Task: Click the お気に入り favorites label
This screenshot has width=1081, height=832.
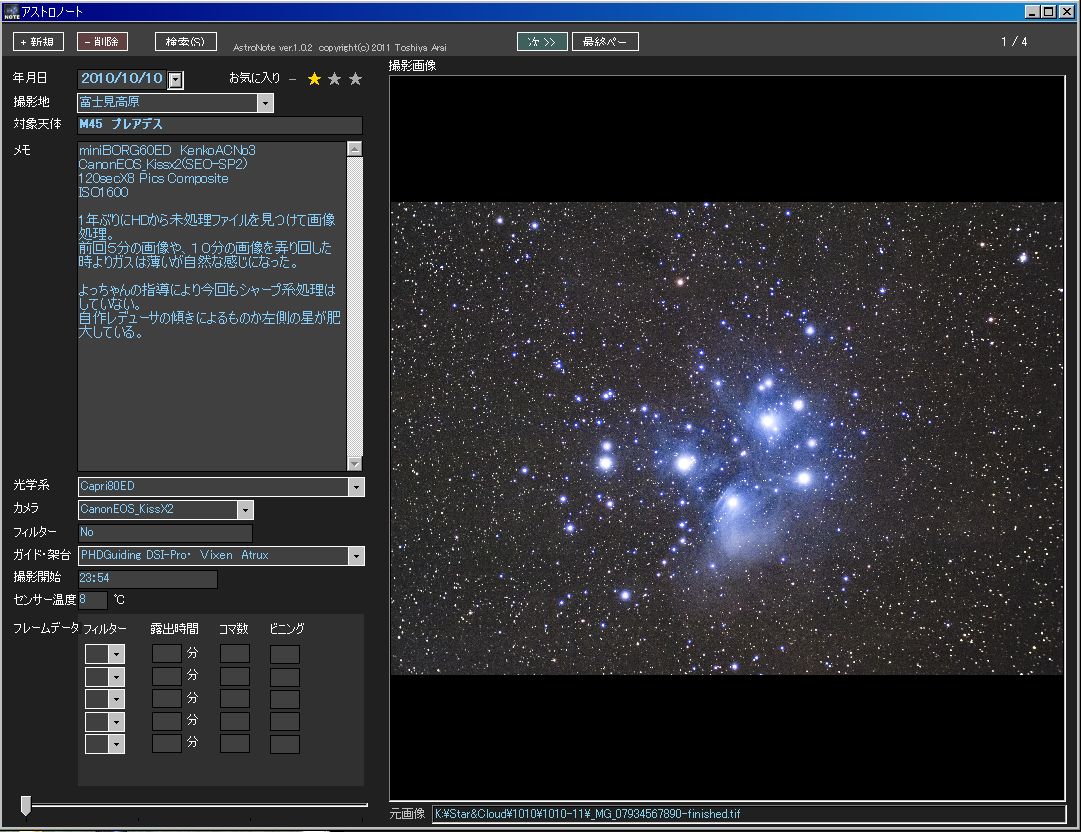Action: [x=254, y=78]
